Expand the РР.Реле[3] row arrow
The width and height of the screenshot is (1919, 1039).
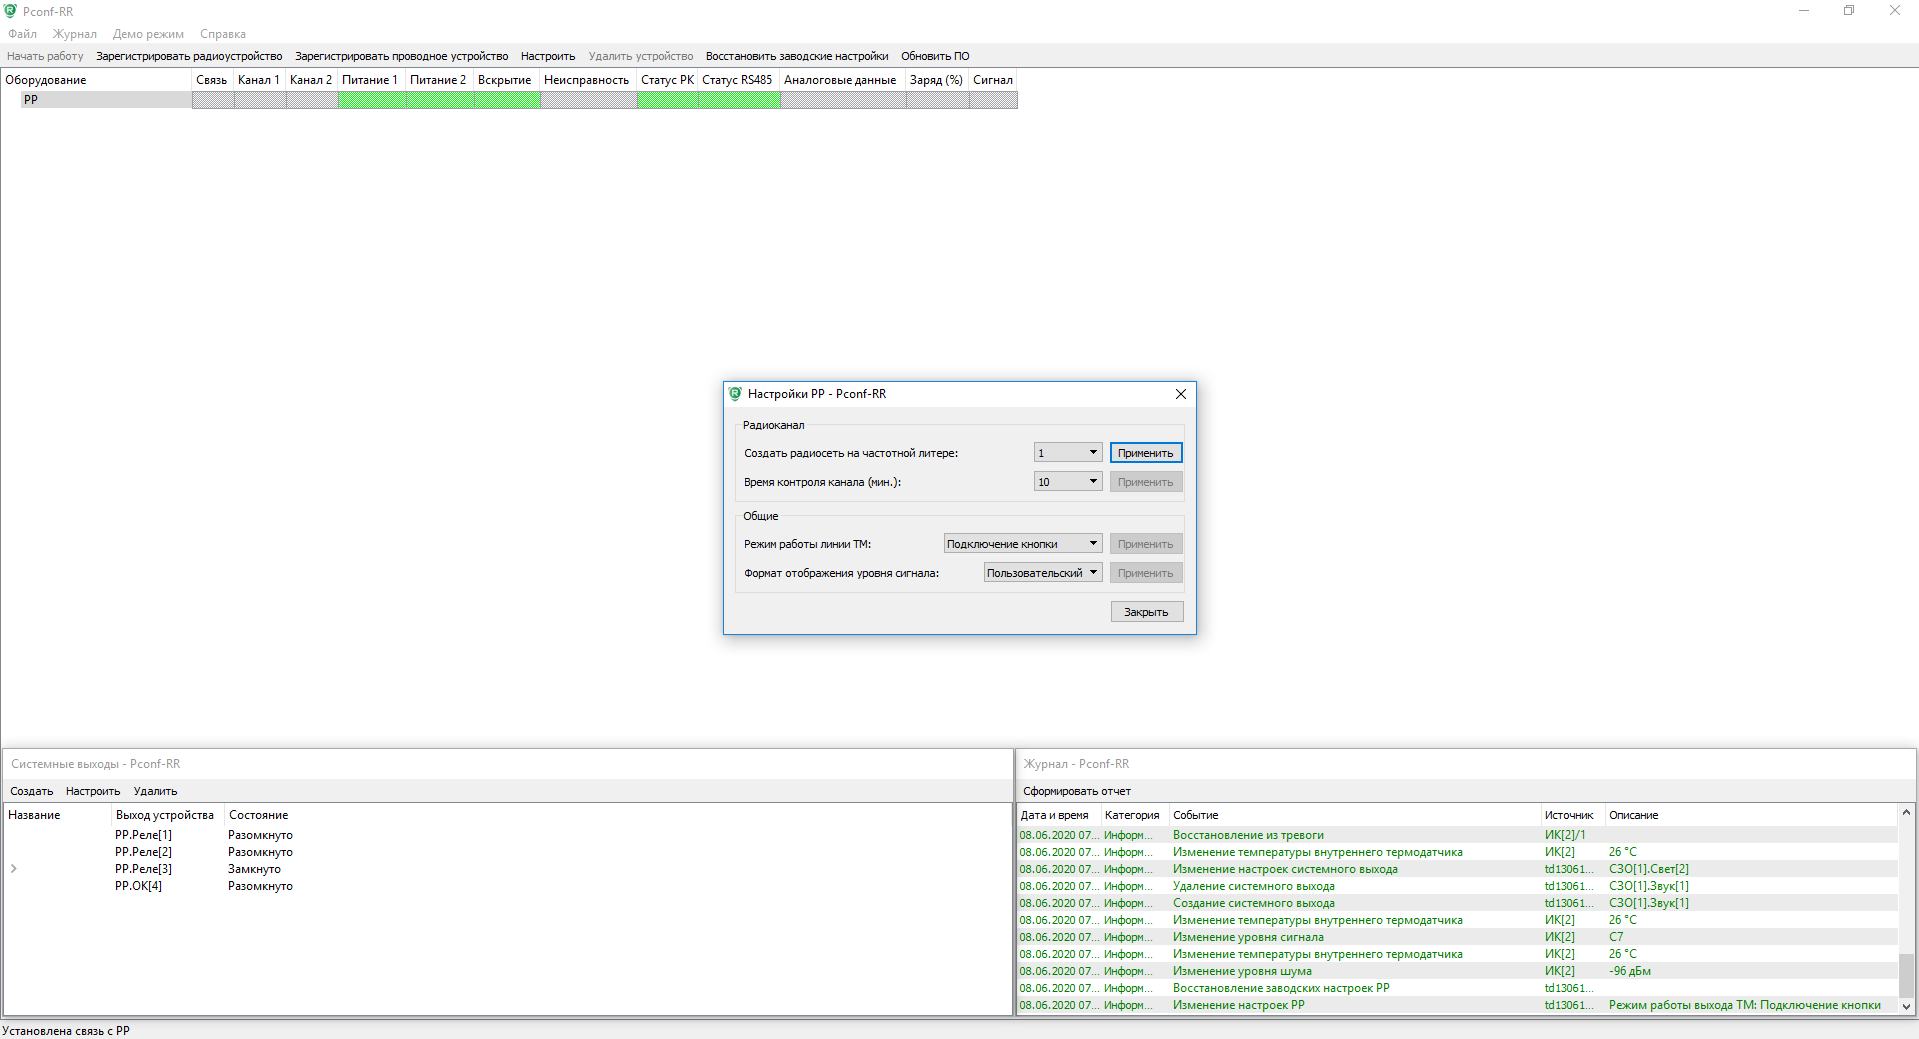(14, 869)
